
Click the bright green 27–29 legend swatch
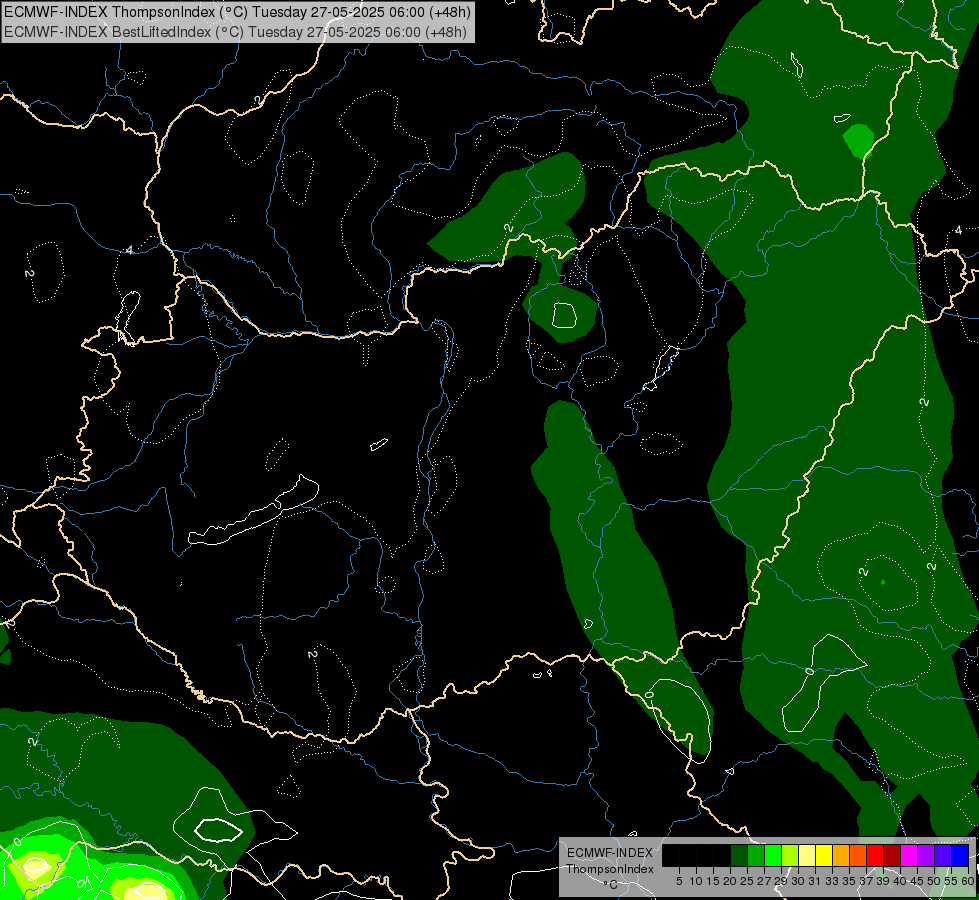773,855
